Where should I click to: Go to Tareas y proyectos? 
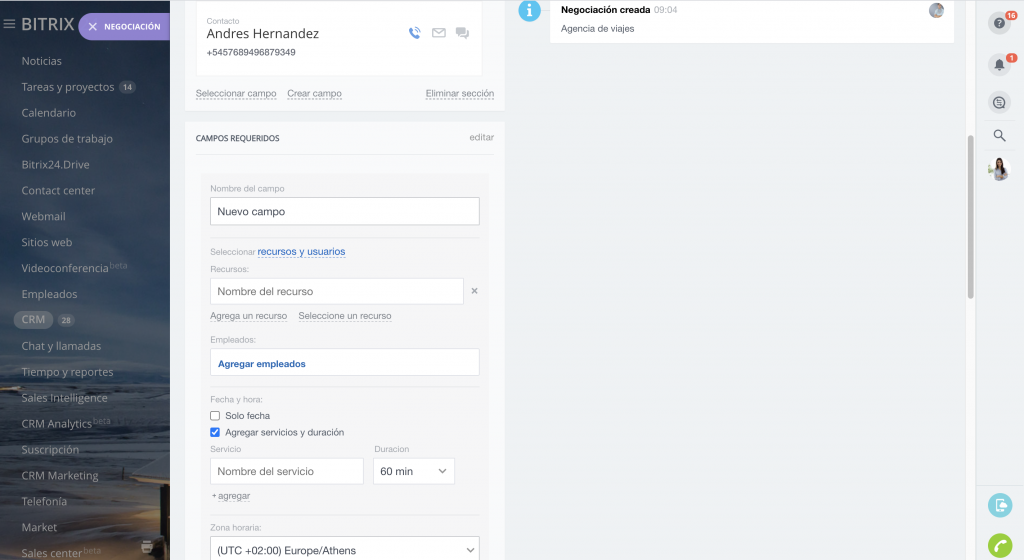[68, 87]
